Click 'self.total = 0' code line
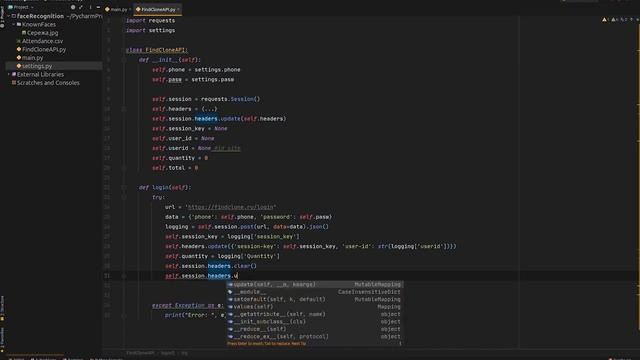Screen dimensions: 640x360 pyautogui.click(x=175, y=168)
